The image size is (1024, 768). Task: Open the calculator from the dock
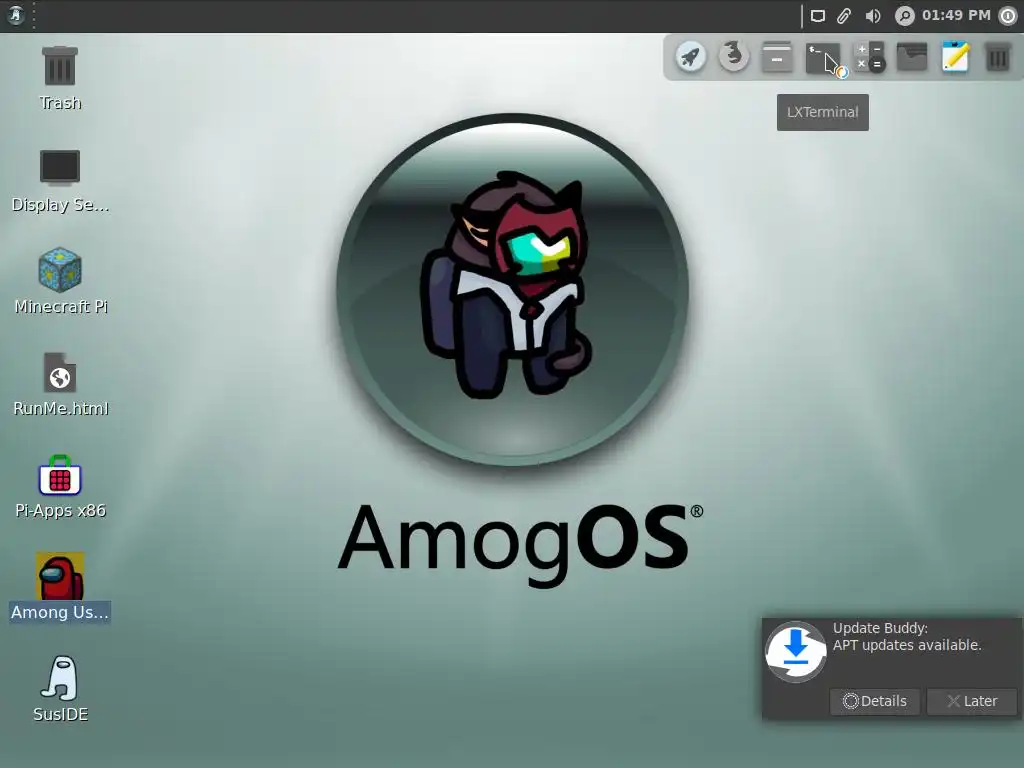[870, 57]
